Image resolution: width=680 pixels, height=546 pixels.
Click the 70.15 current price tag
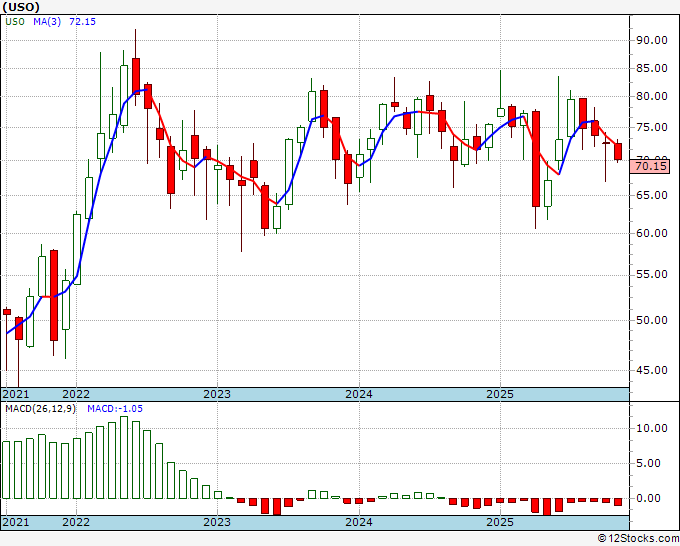tap(652, 166)
